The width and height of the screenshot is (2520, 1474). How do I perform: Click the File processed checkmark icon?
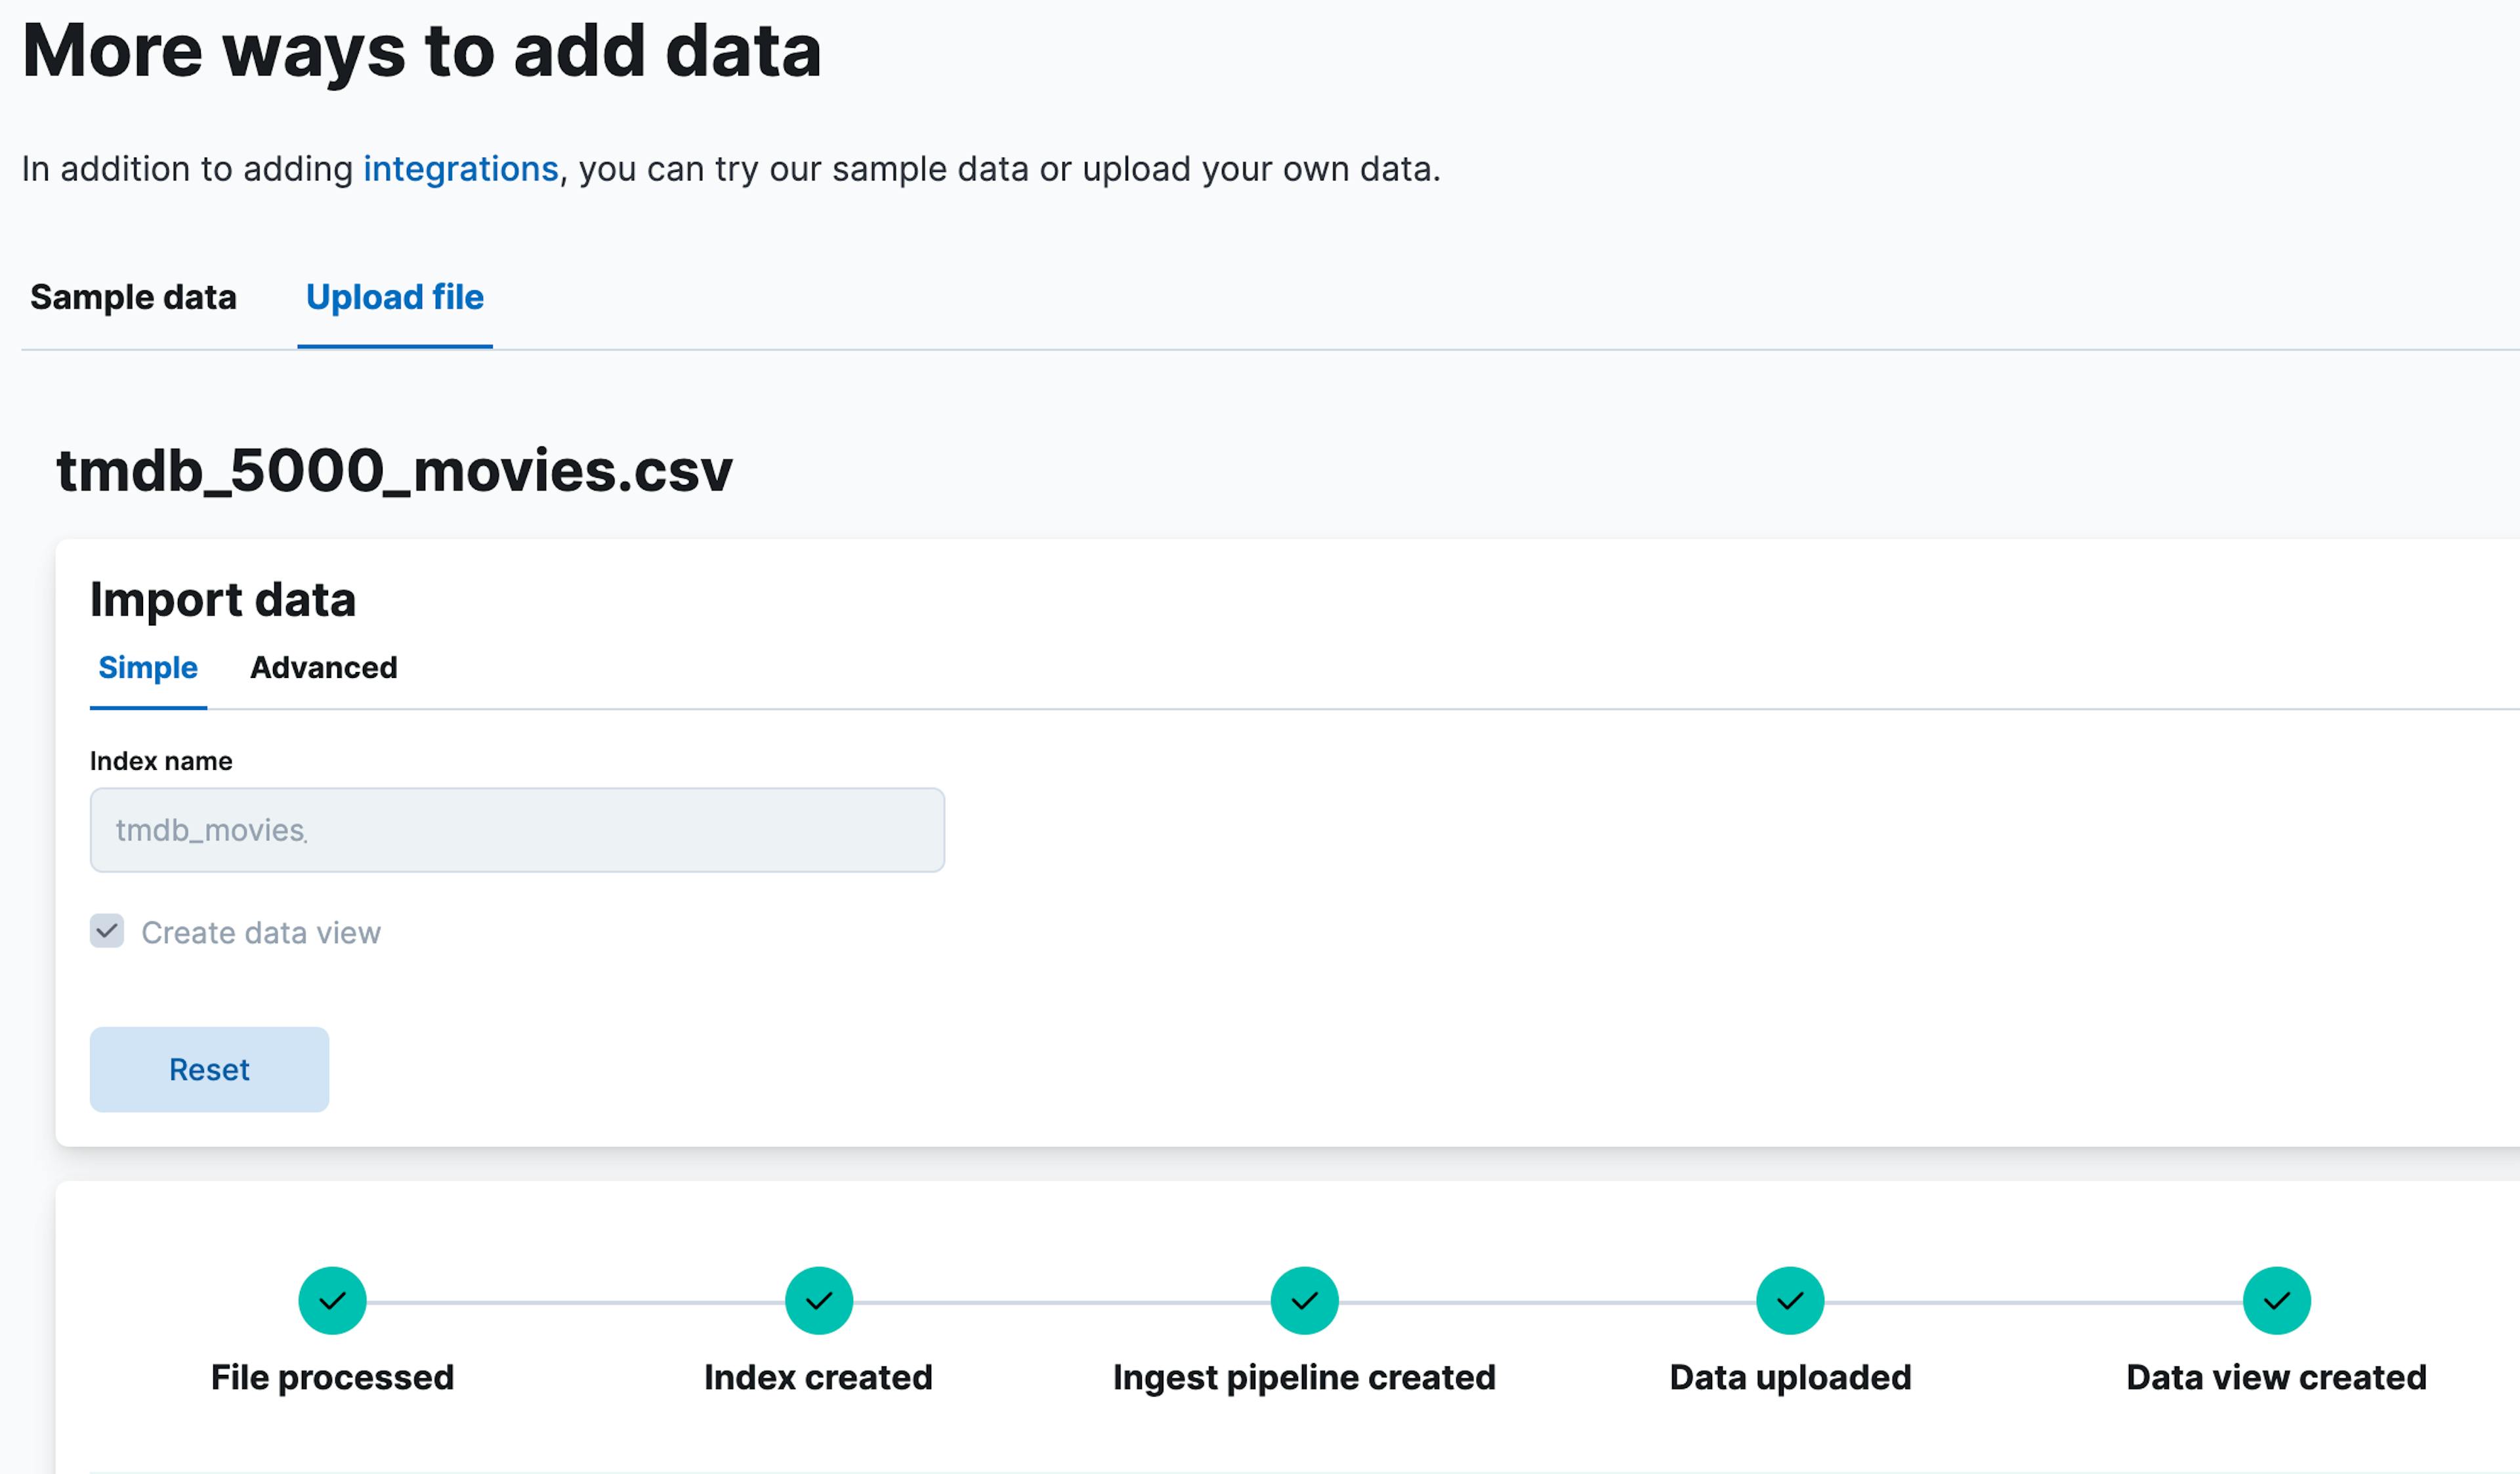click(332, 1301)
